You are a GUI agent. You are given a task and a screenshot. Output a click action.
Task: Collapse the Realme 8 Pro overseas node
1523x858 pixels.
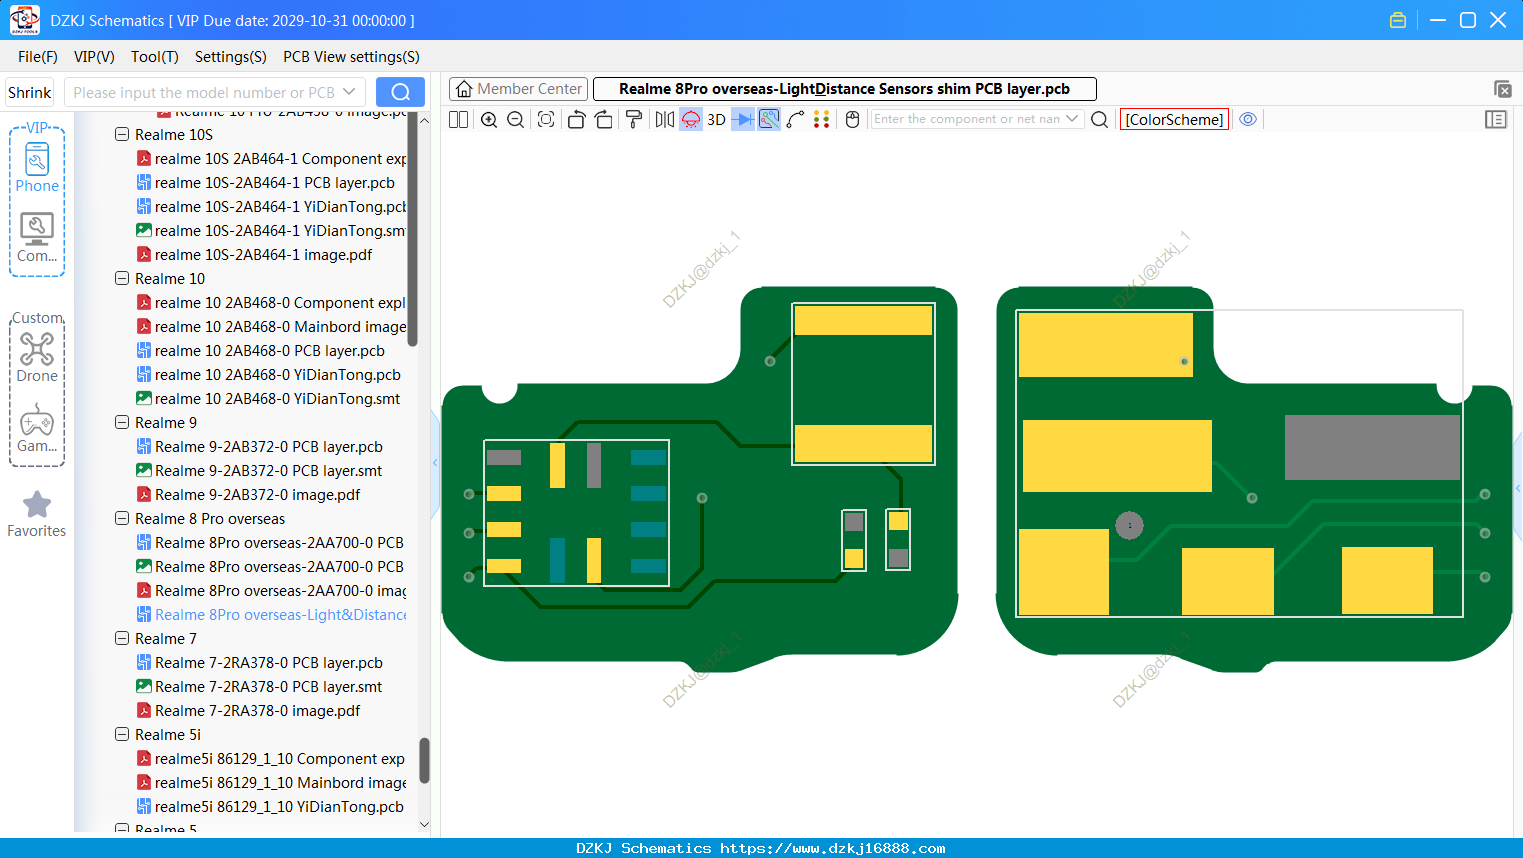122,518
